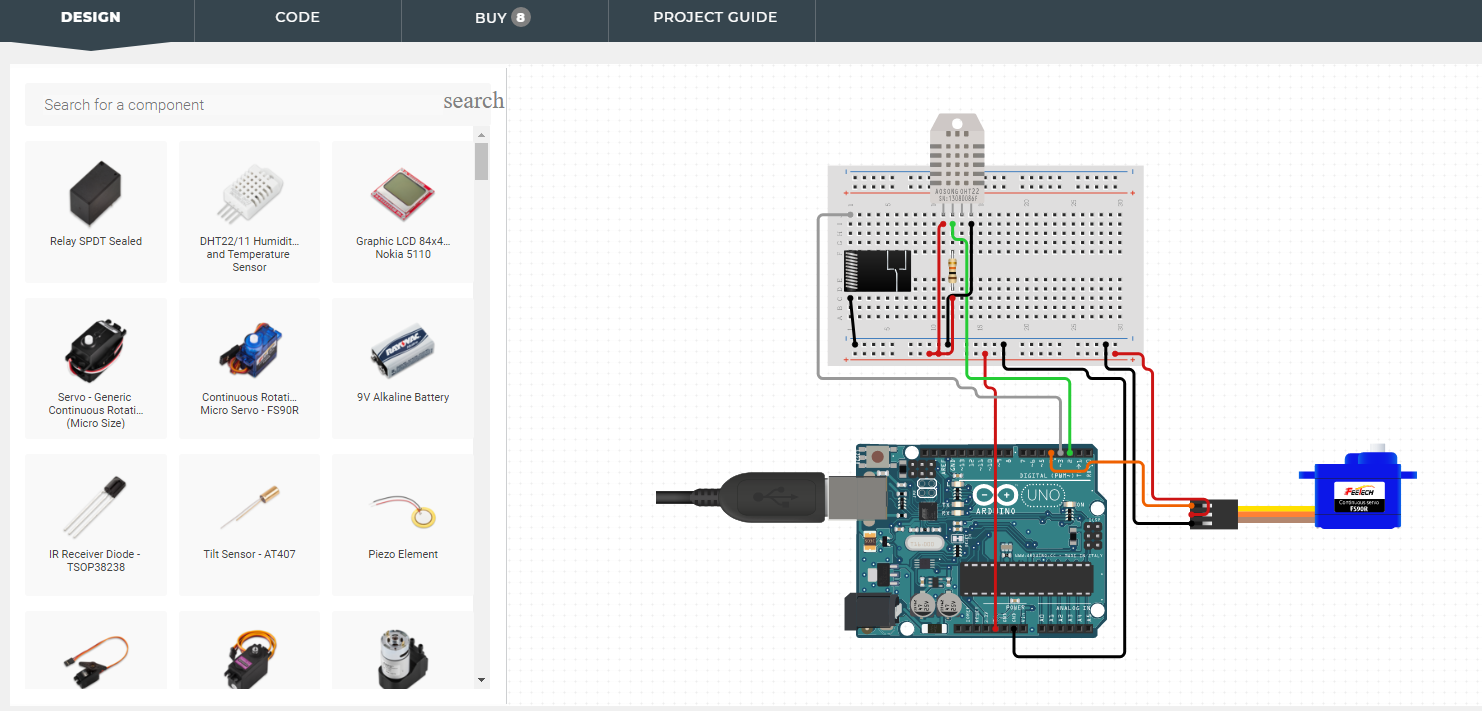Select the DC gear motor component
The height and width of the screenshot is (711, 1482).
click(x=402, y=650)
